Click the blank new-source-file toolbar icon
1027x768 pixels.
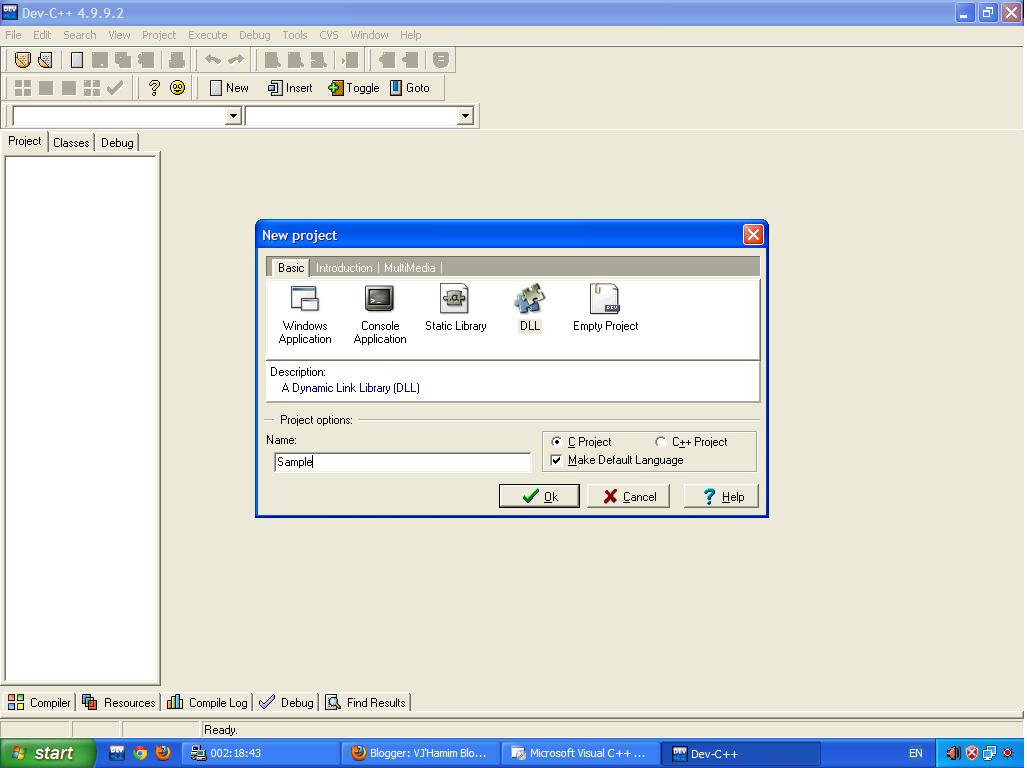click(77, 60)
